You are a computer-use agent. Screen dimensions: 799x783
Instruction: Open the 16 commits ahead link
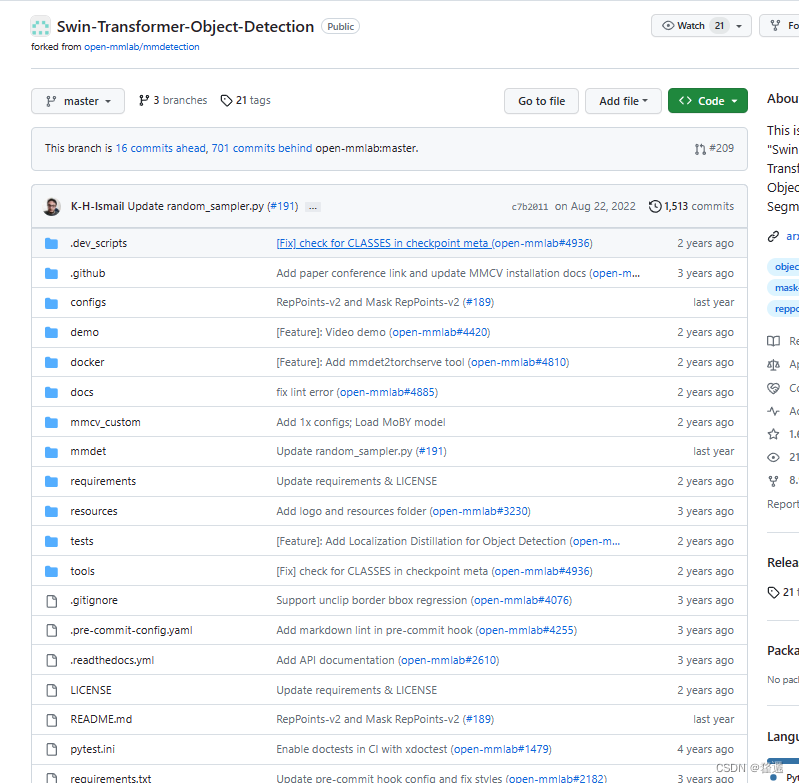(161, 148)
